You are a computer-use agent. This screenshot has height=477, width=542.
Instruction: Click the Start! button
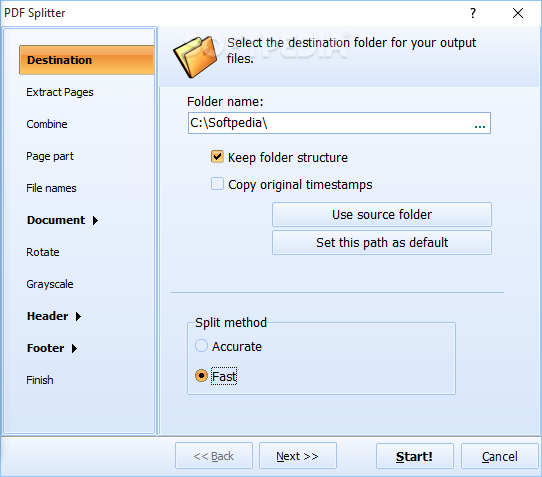414,456
